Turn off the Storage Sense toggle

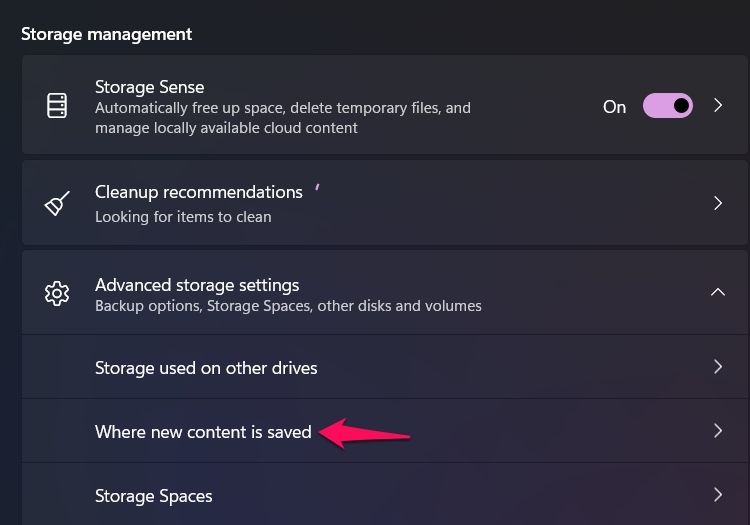pyautogui.click(x=668, y=105)
